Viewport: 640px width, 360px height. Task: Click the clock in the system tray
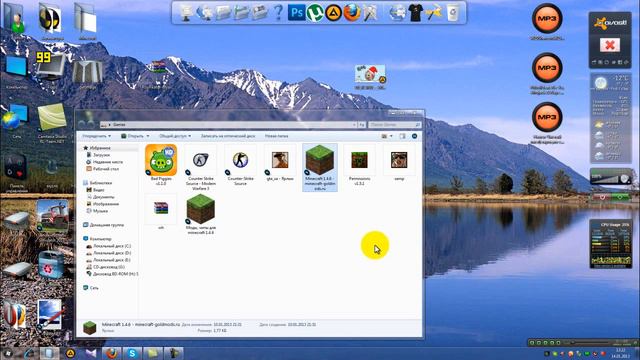point(620,353)
